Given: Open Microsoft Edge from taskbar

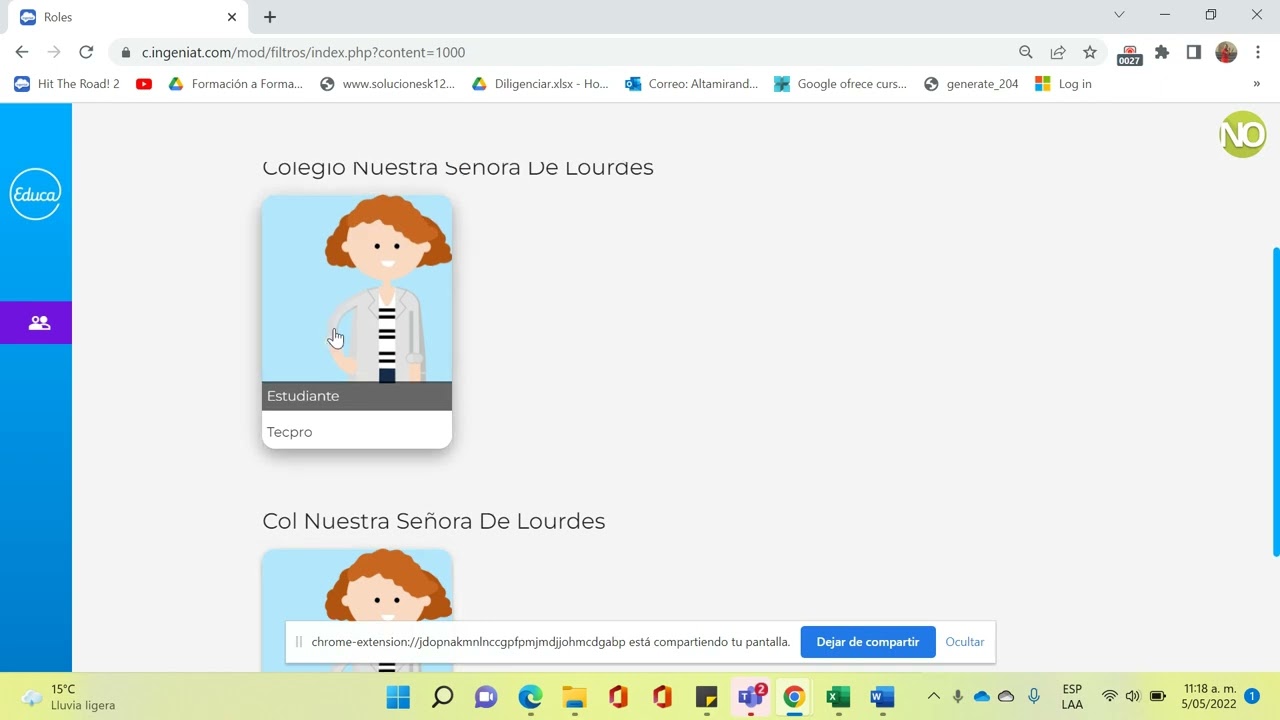Looking at the screenshot, I should tap(530, 697).
